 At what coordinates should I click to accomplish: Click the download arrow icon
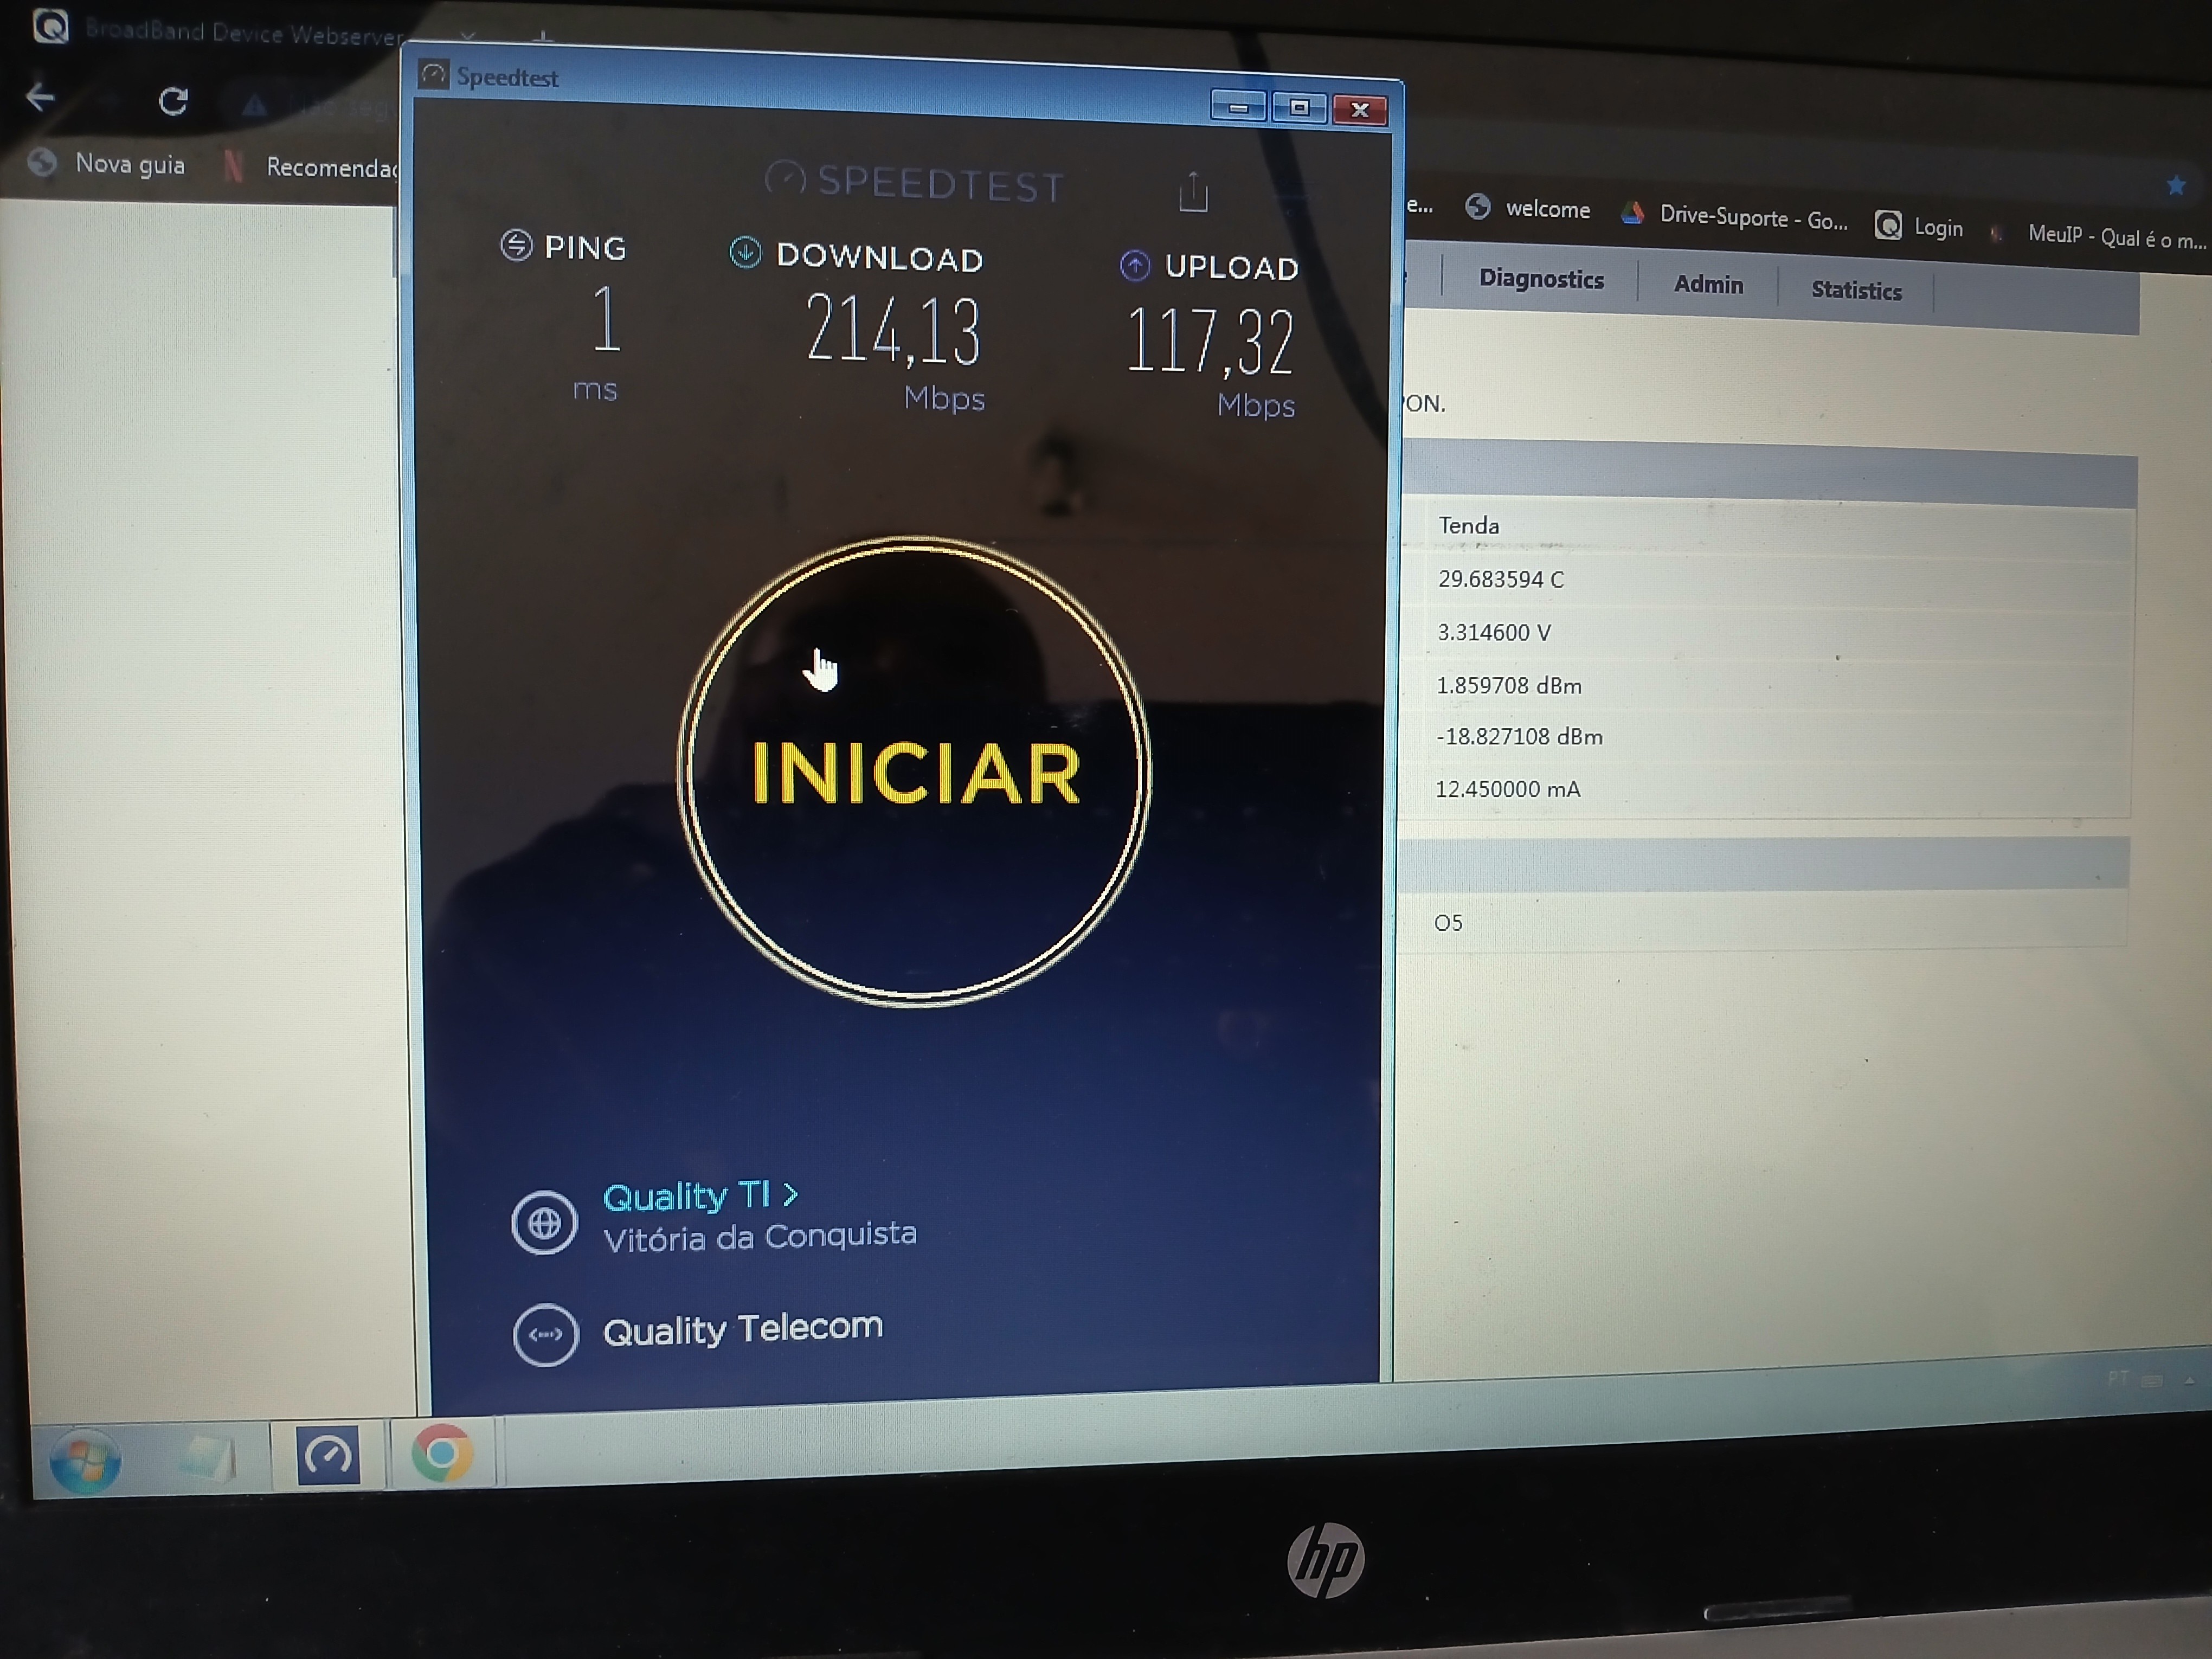pyautogui.click(x=745, y=252)
